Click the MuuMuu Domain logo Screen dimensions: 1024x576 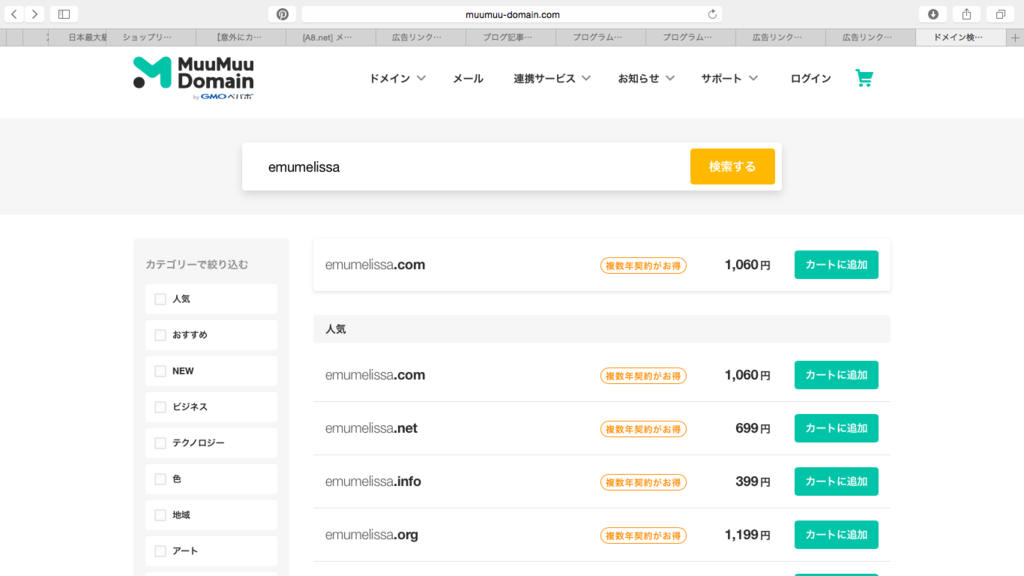[x=193, y=78]
